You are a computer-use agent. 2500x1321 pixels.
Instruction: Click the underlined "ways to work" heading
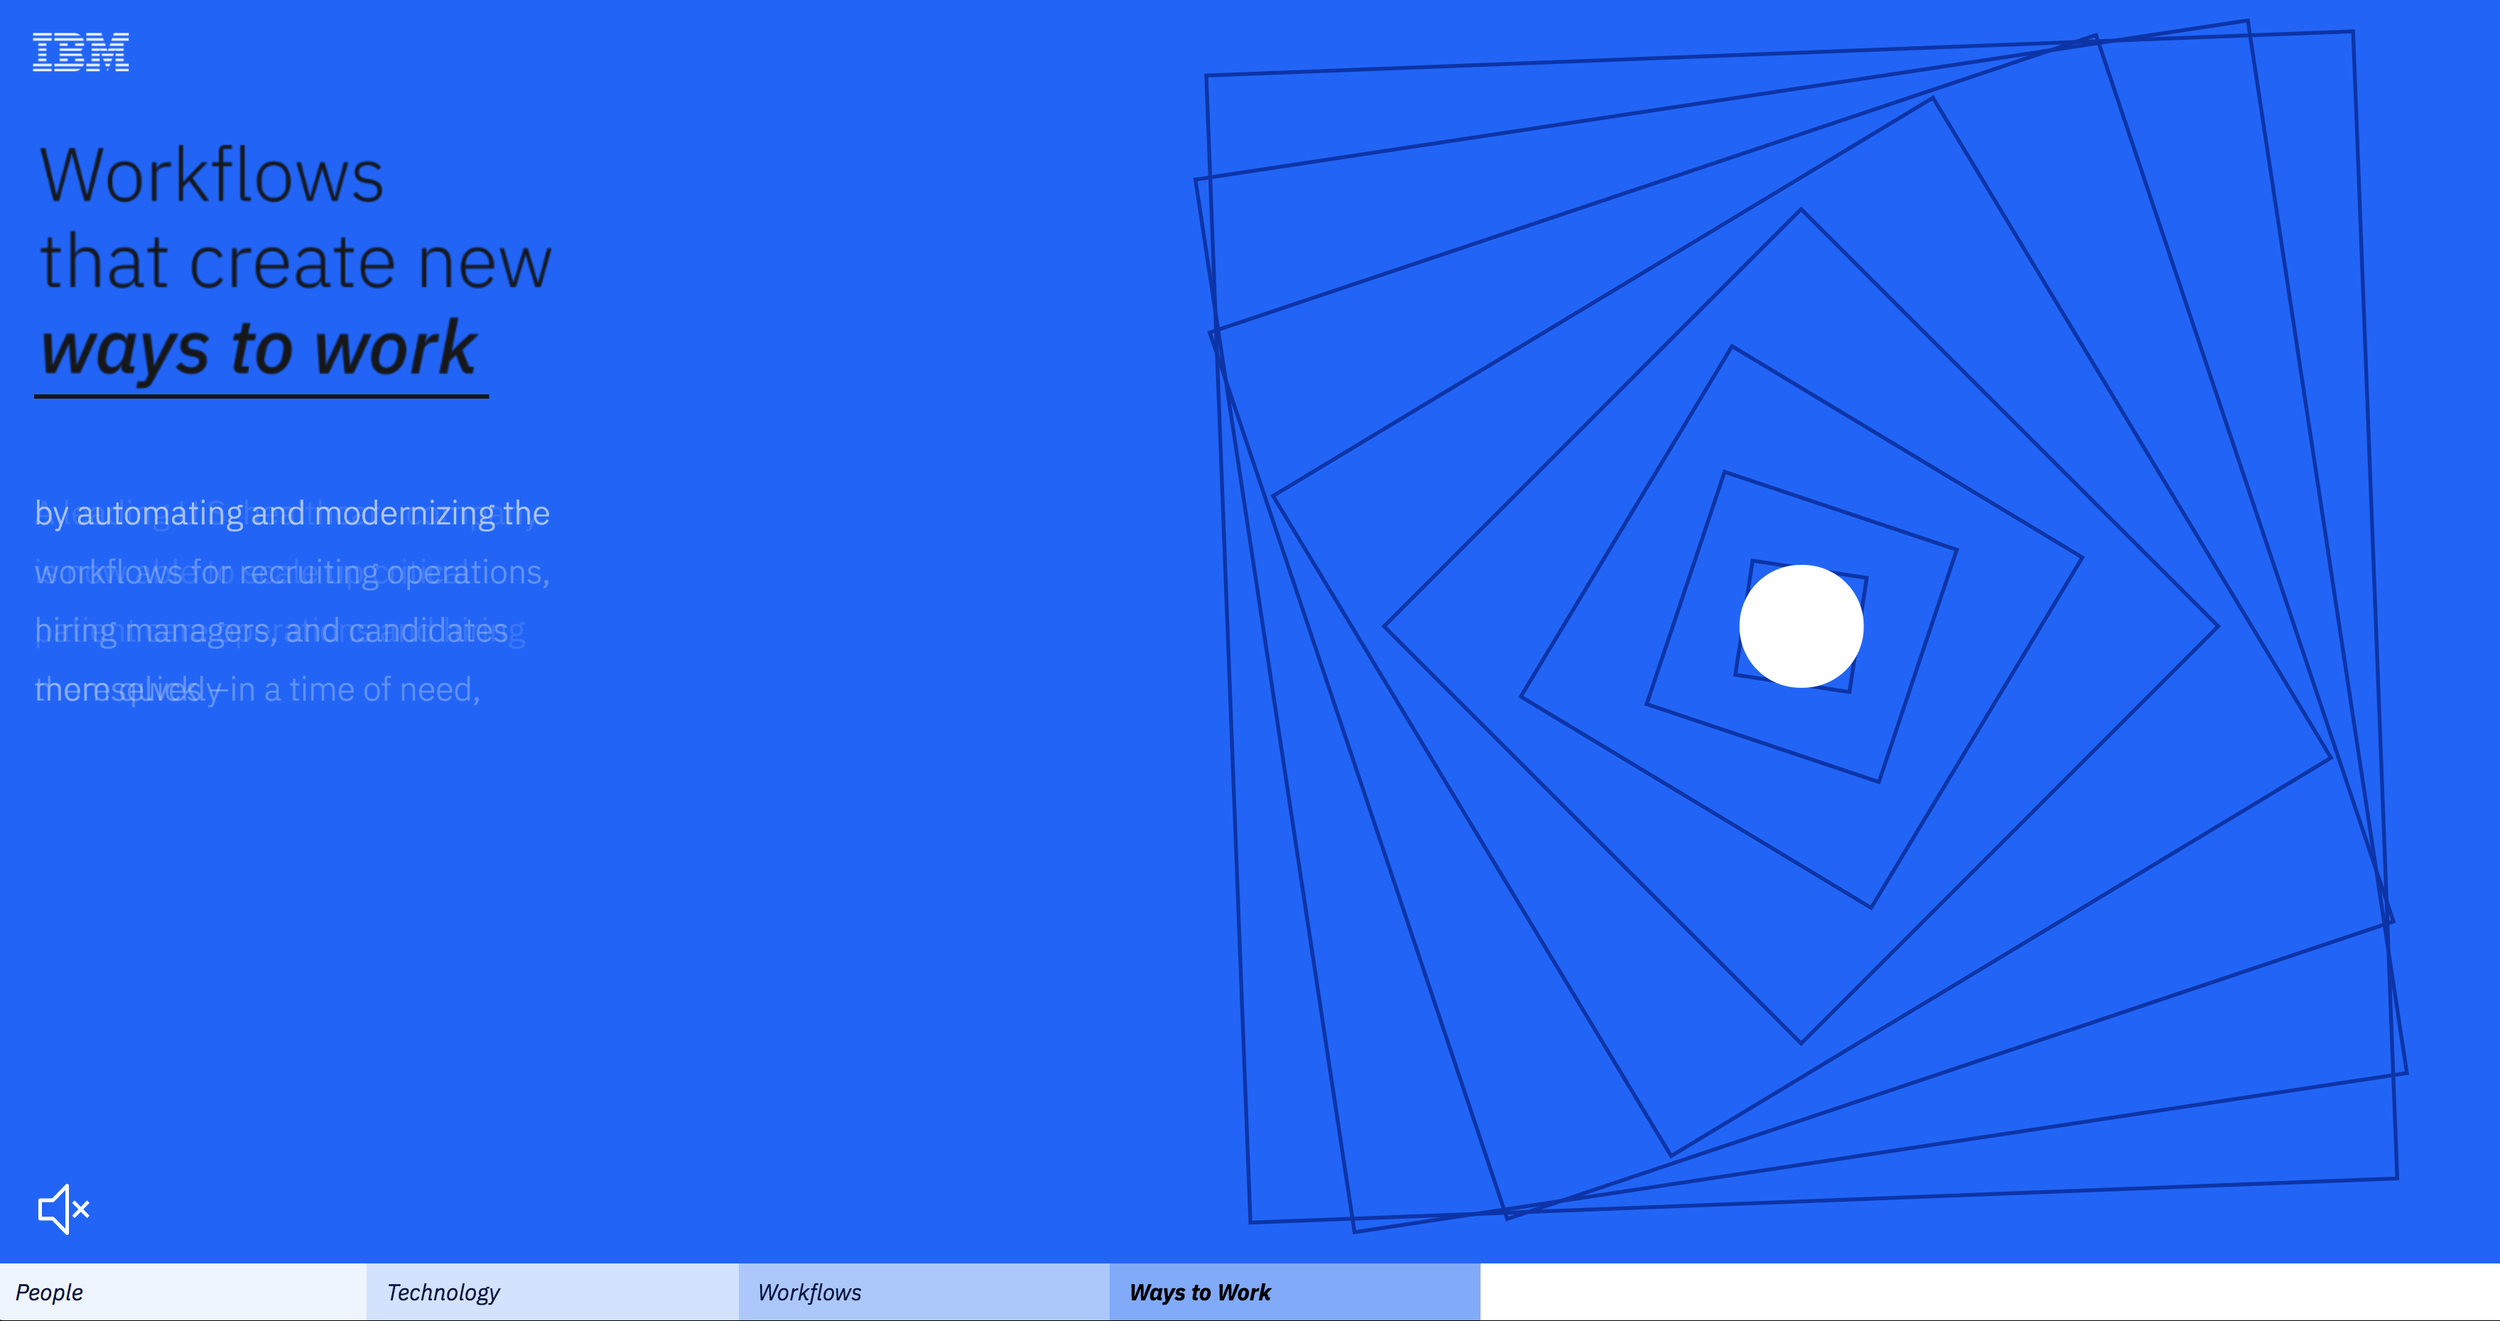[259, 349]
